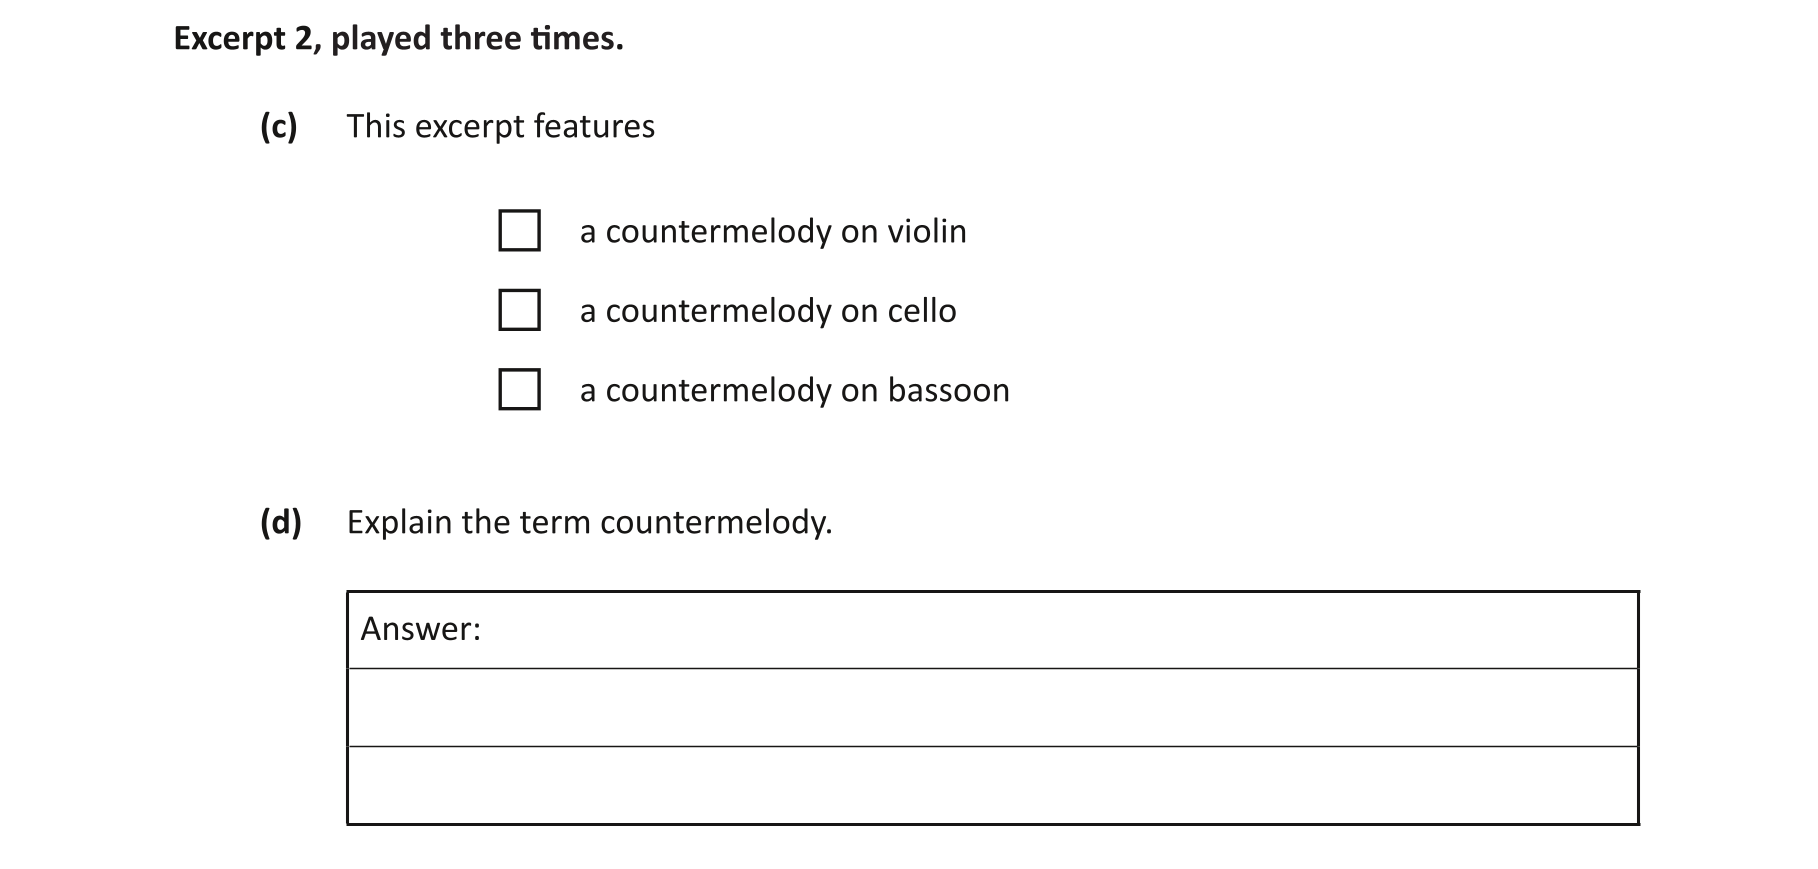
Task: Click 'countermelody' in the violin option
Action: 718,231
